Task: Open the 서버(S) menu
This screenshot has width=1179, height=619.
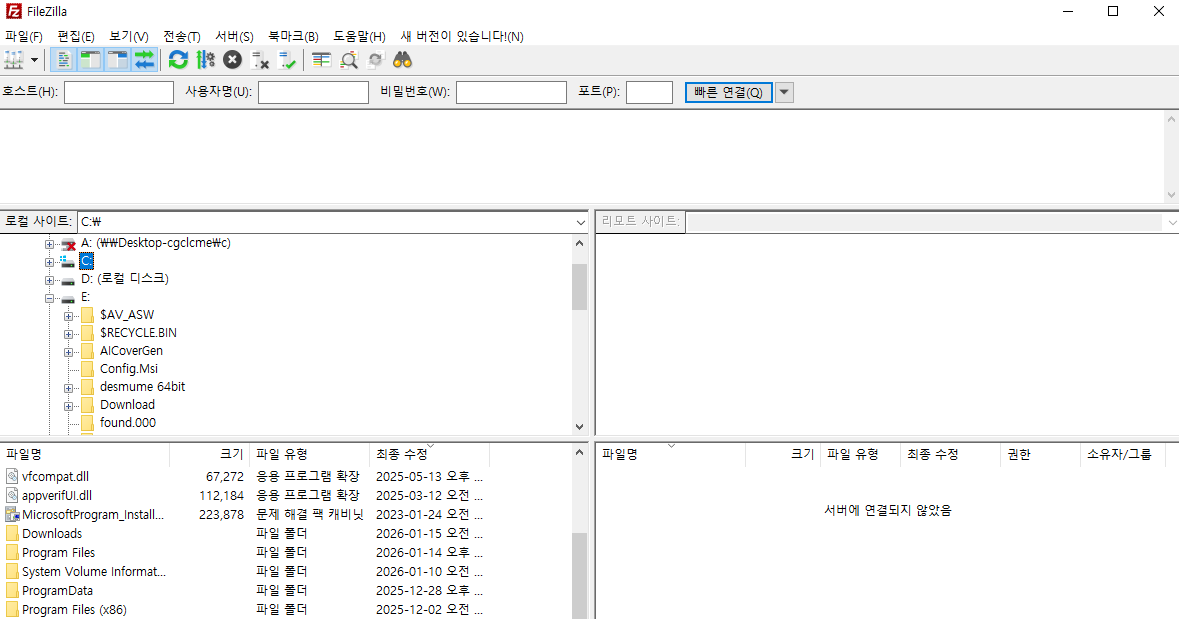Action: (x=234, y=36)
